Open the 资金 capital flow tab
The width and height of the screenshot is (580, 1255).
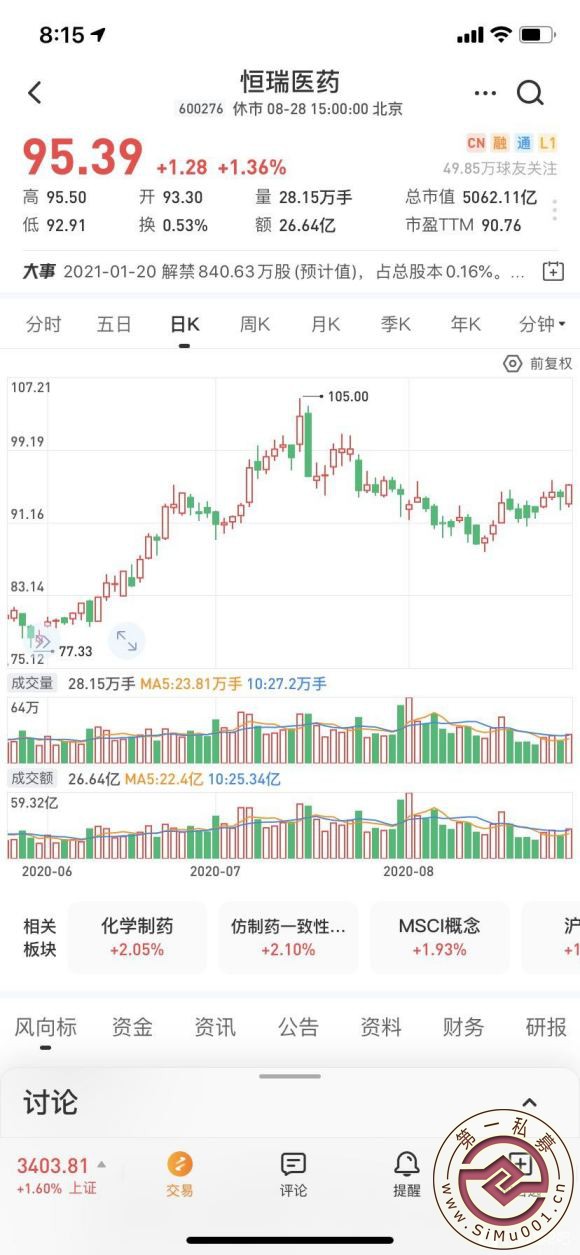[132, 1027]
